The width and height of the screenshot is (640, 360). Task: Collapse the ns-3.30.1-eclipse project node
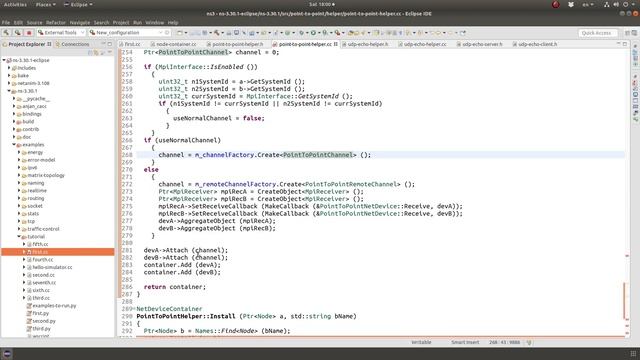[4, 60]
